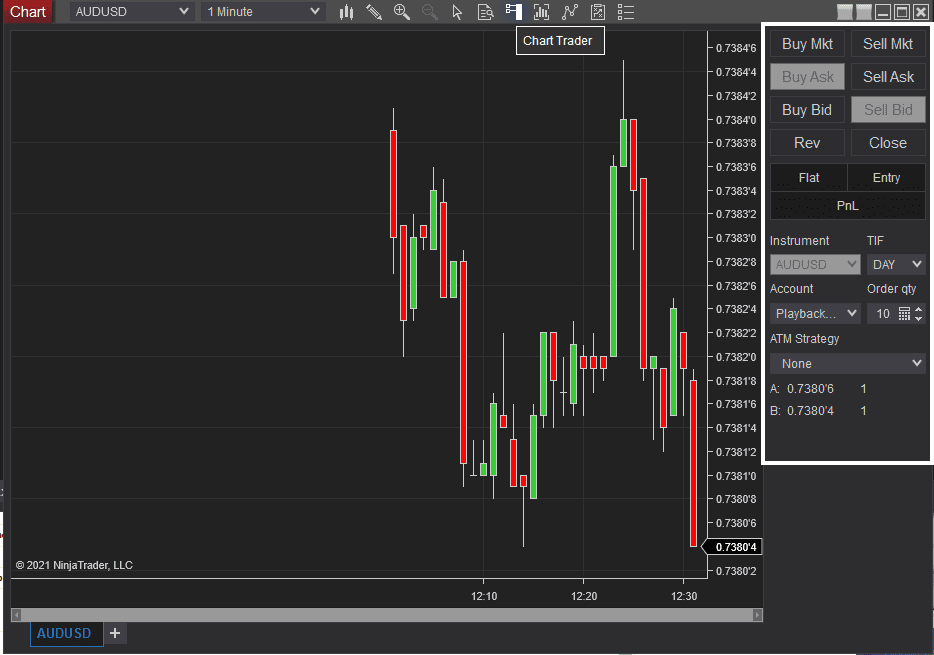Click the Chart menu label
The width and height of the screenshot is (934, 655).
click(27, 11)
